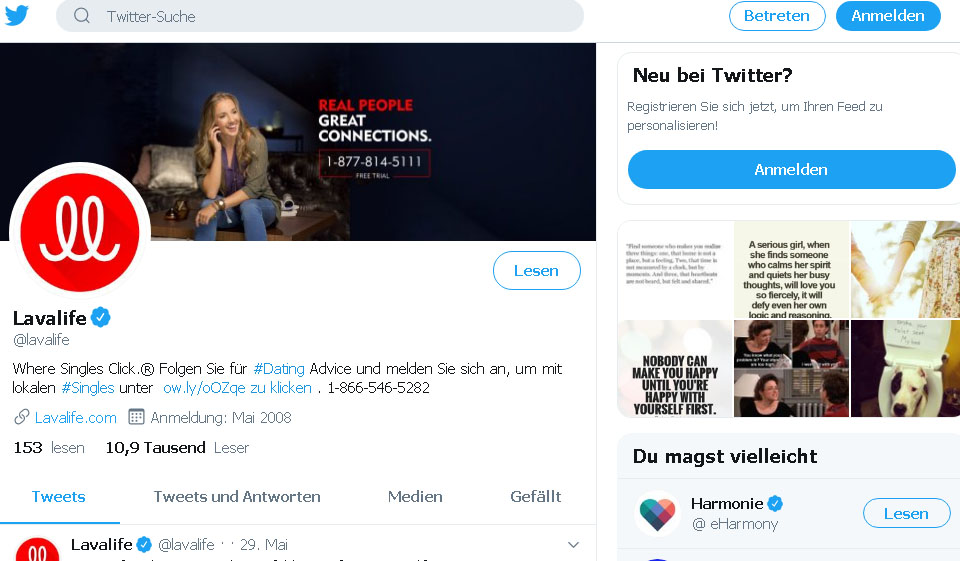Click the #Dating hashtag link
The width and height of the screenshot is (960, 561).
pyautogui.click(x=279, y=368)
